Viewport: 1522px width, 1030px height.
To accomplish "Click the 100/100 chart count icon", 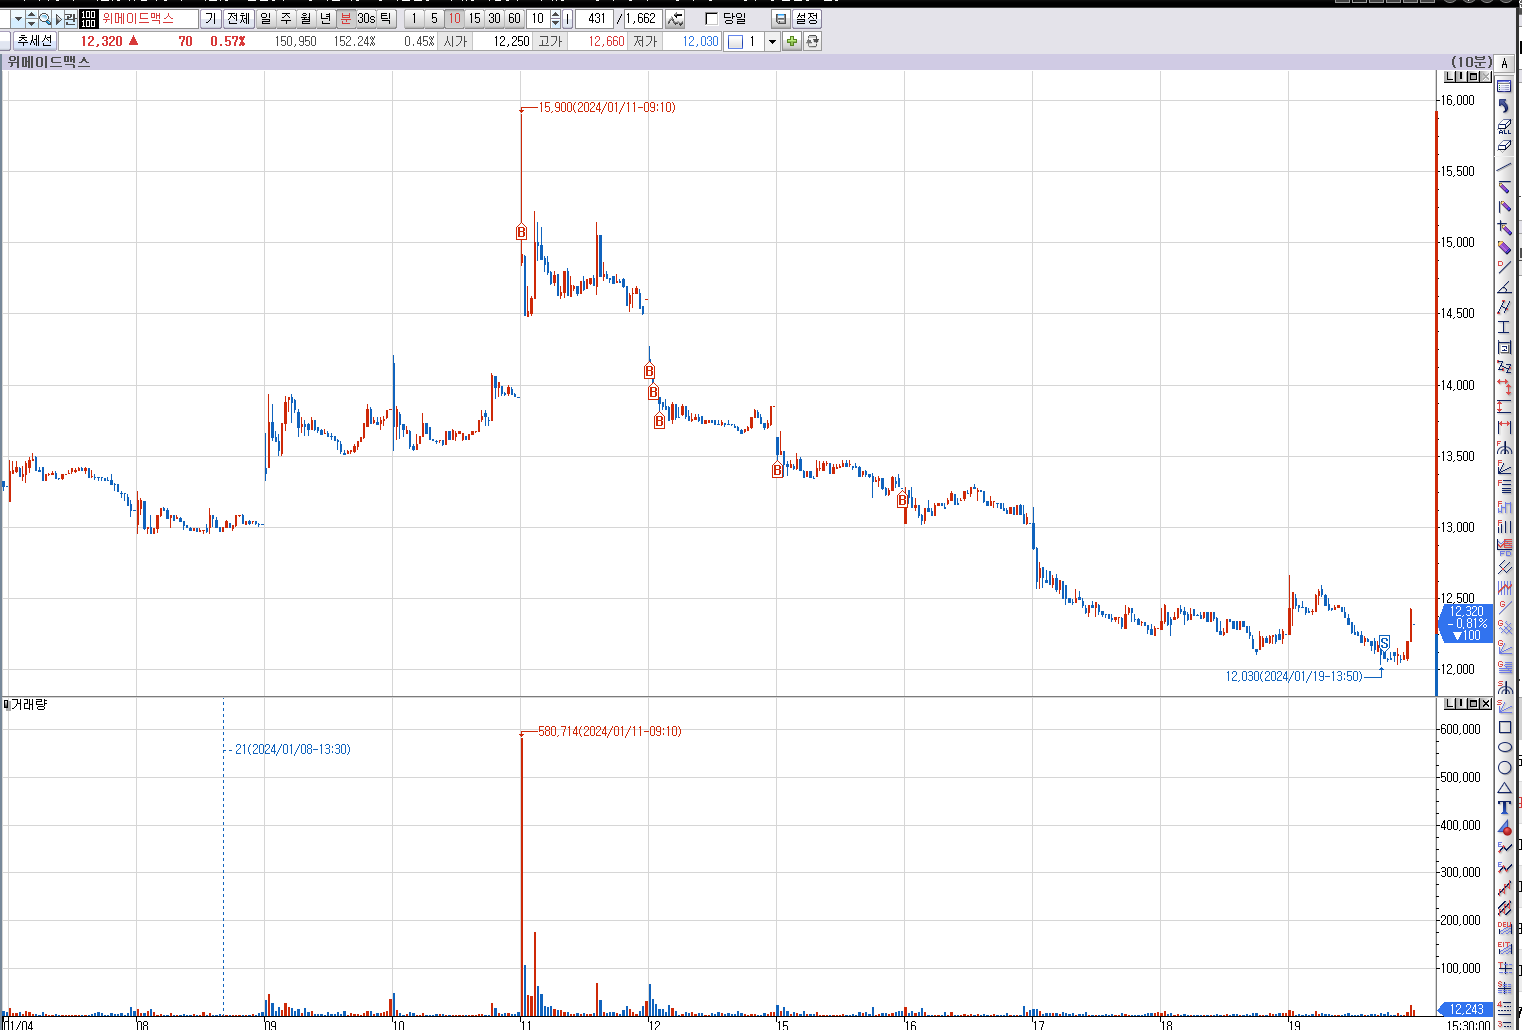I will click(x=88, y=19).
